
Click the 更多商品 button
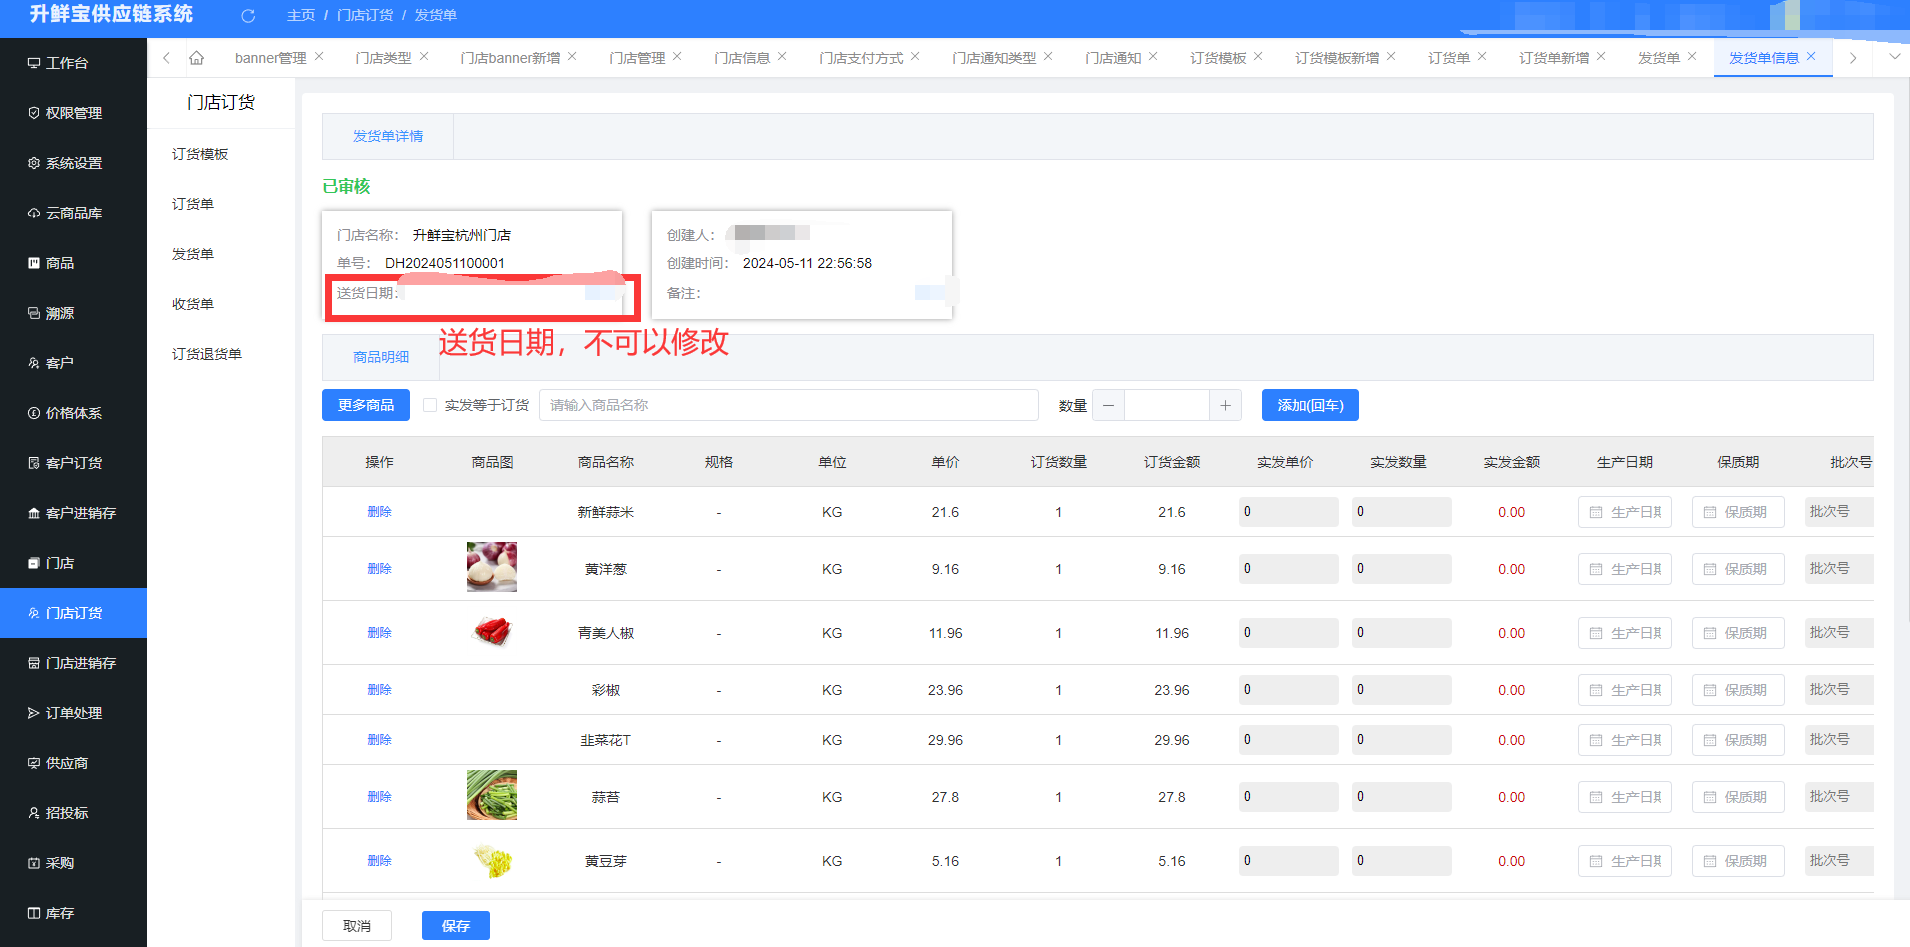(366, 405)
